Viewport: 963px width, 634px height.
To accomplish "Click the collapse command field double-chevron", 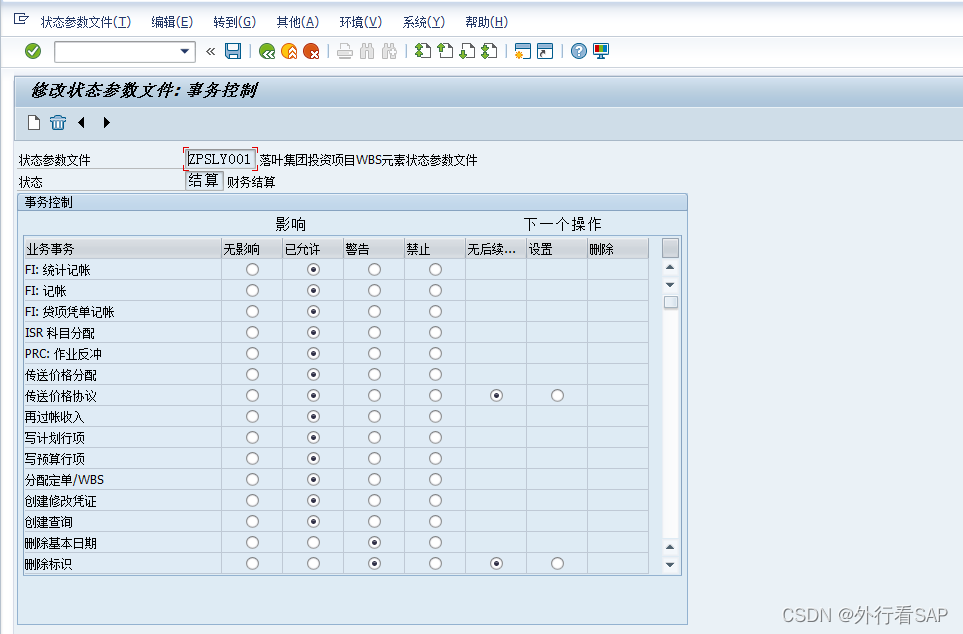I will (x=211, y=51).
